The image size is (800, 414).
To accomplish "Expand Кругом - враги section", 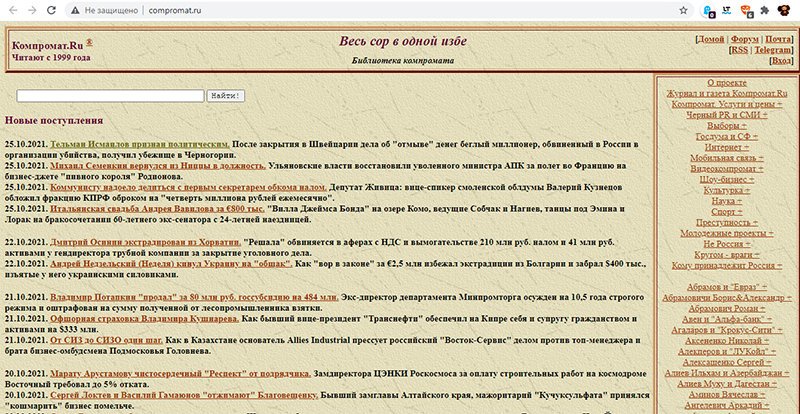I will [x=727, y=255].
